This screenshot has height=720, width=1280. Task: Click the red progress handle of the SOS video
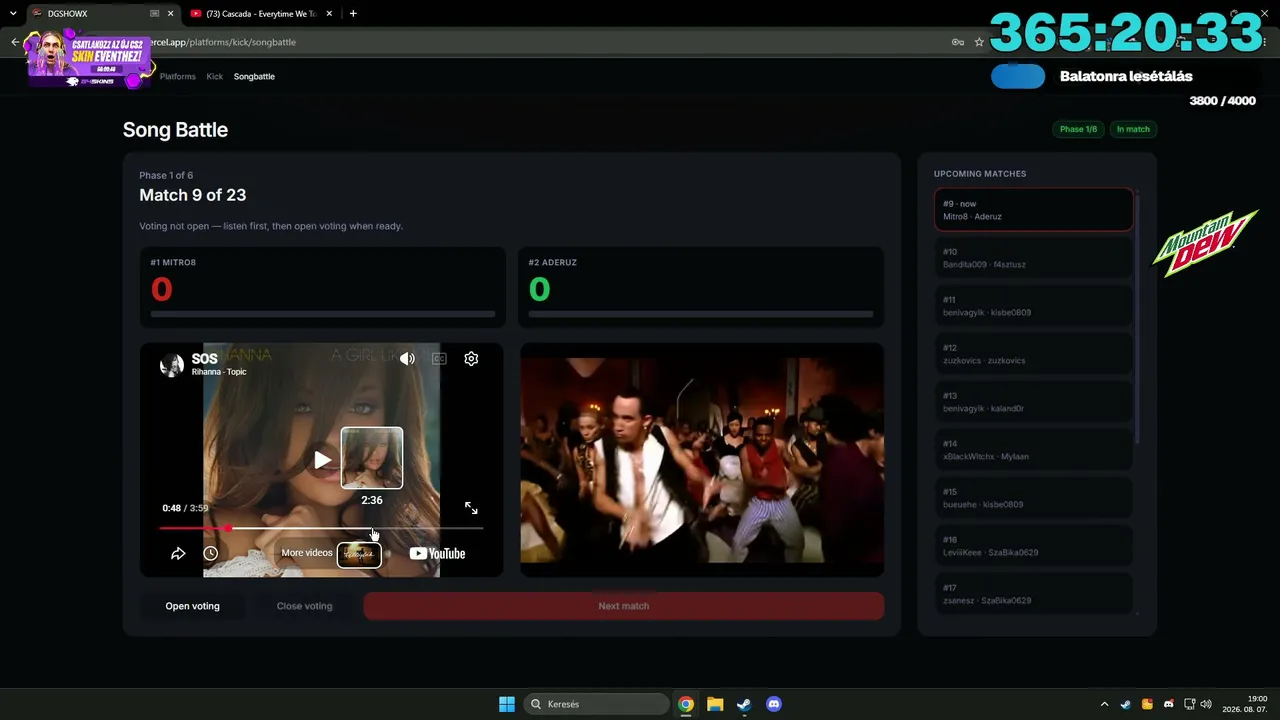click(229, 528)
